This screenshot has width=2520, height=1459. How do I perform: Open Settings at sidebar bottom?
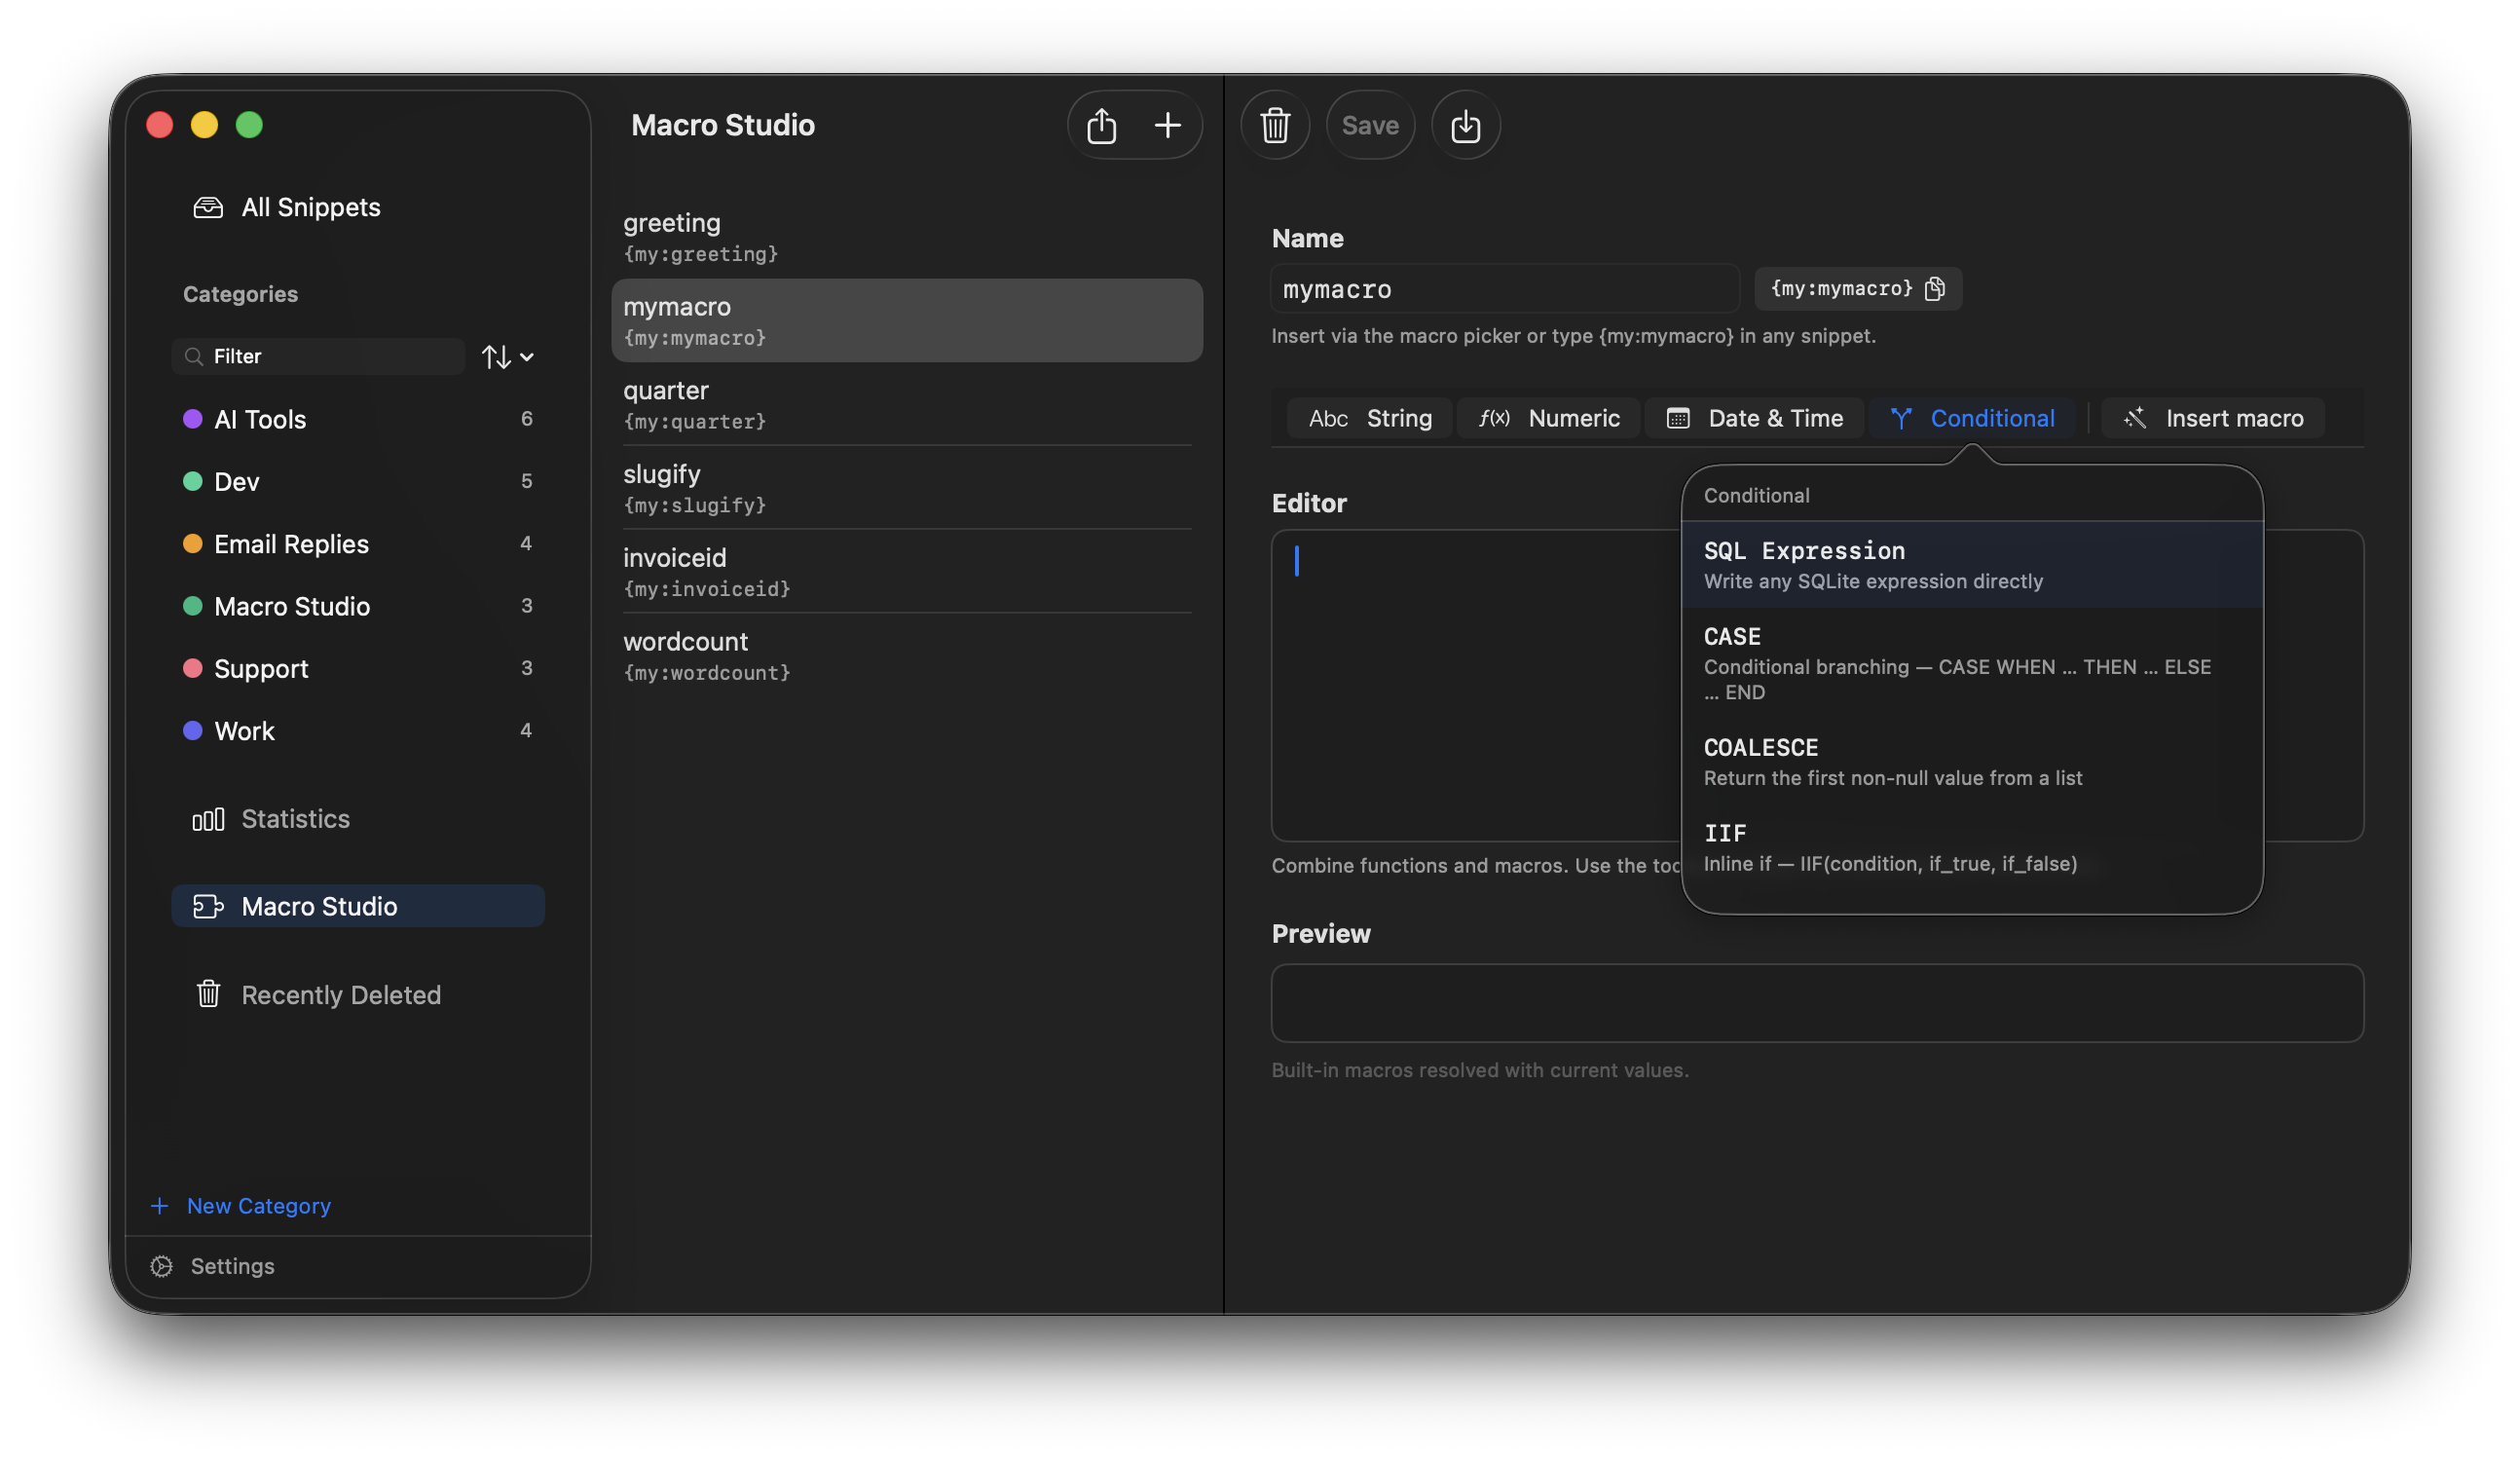(212, 1266)
